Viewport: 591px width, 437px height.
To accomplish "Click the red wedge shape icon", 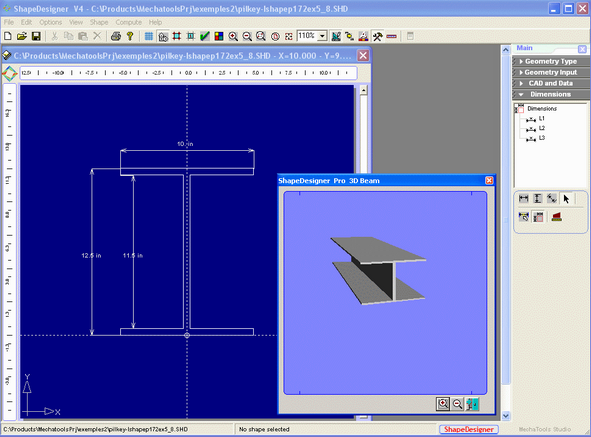I will [557, 216].
